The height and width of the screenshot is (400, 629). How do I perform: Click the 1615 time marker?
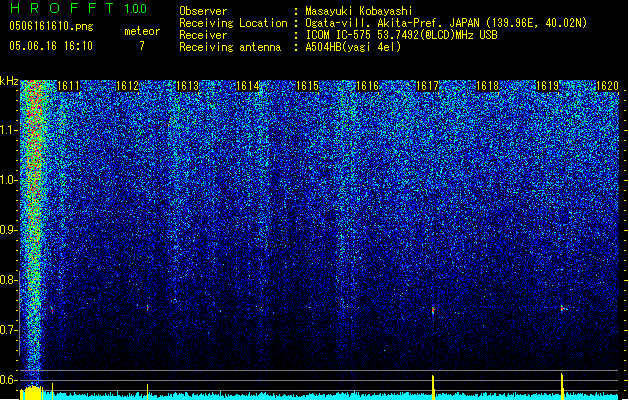[307, 86]
